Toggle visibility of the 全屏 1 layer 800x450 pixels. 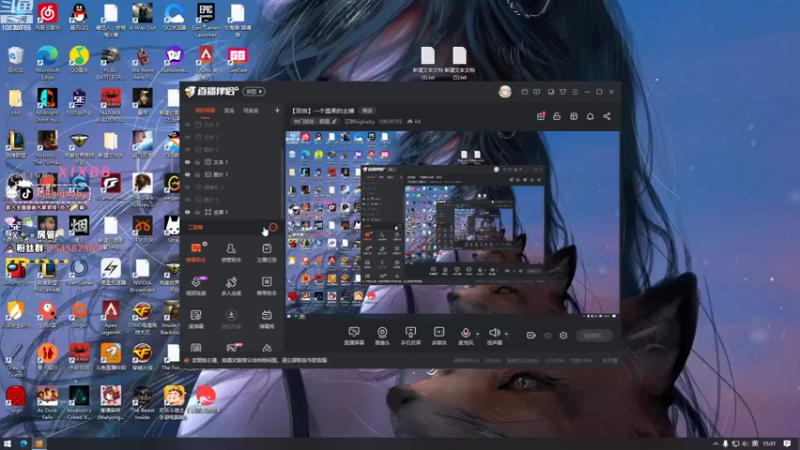click(188, 212)
